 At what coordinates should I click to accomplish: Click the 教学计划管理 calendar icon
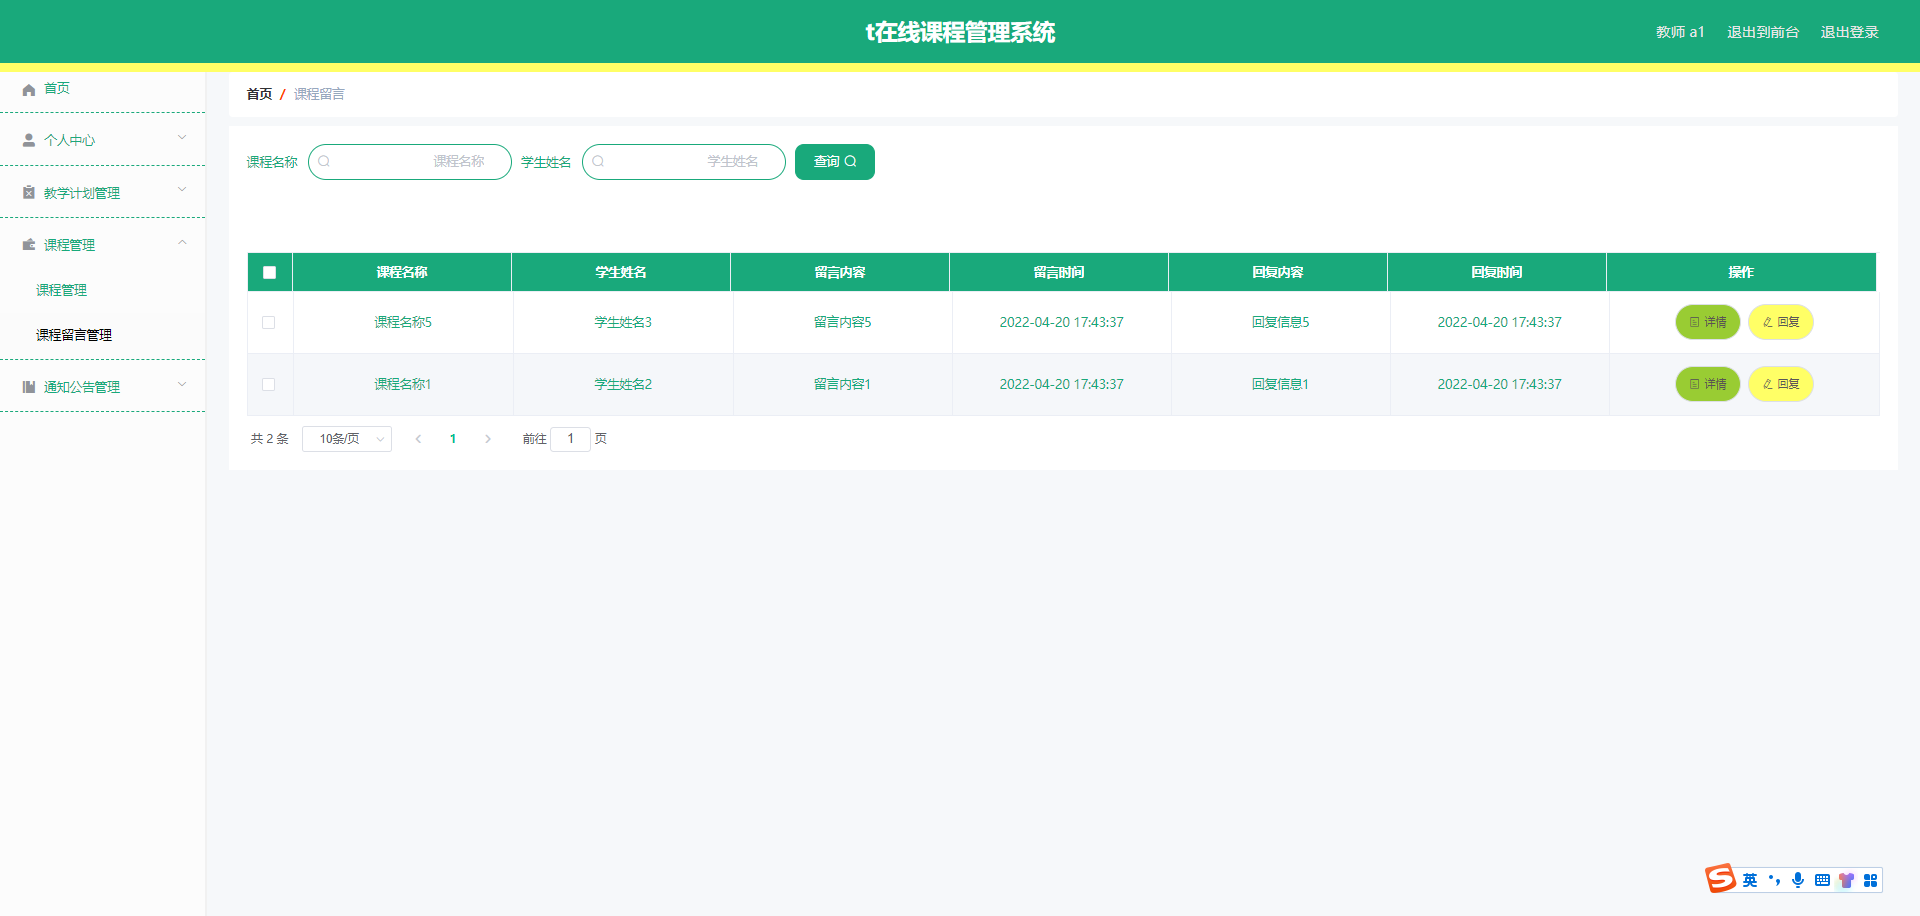(28, 192)
